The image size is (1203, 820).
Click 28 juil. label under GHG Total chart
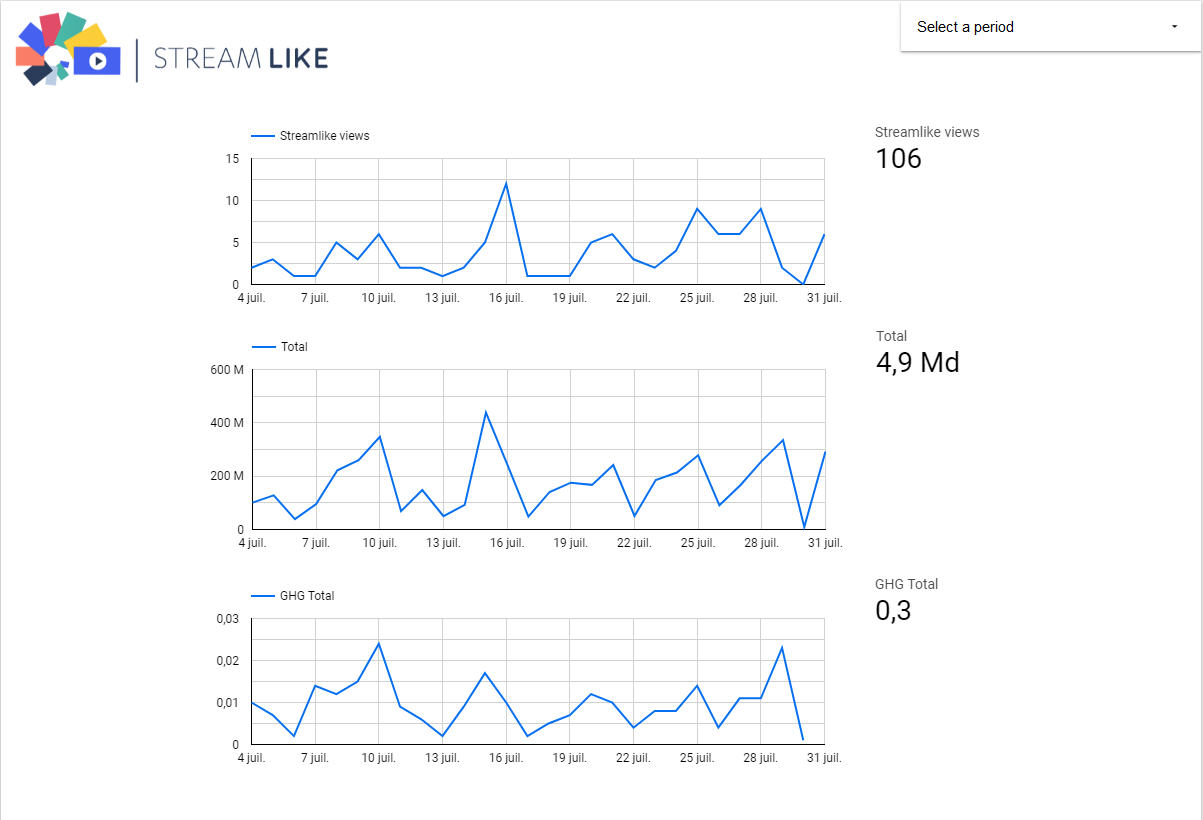point(761,758)
